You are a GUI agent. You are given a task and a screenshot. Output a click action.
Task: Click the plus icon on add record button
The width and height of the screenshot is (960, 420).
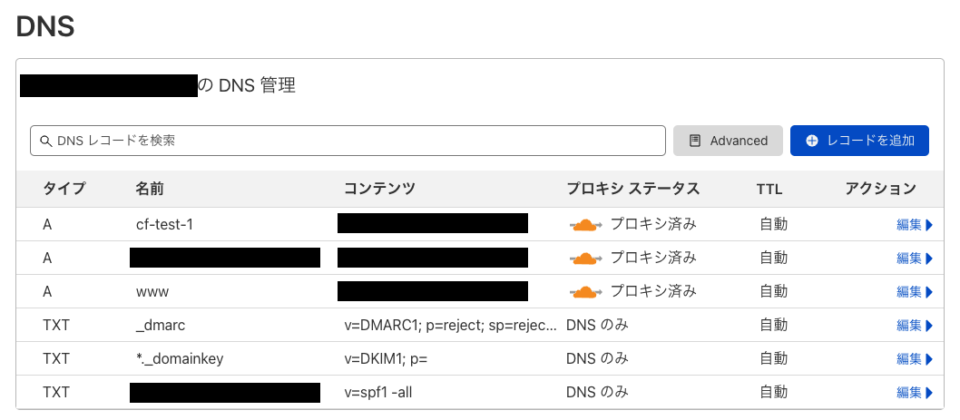812,141
